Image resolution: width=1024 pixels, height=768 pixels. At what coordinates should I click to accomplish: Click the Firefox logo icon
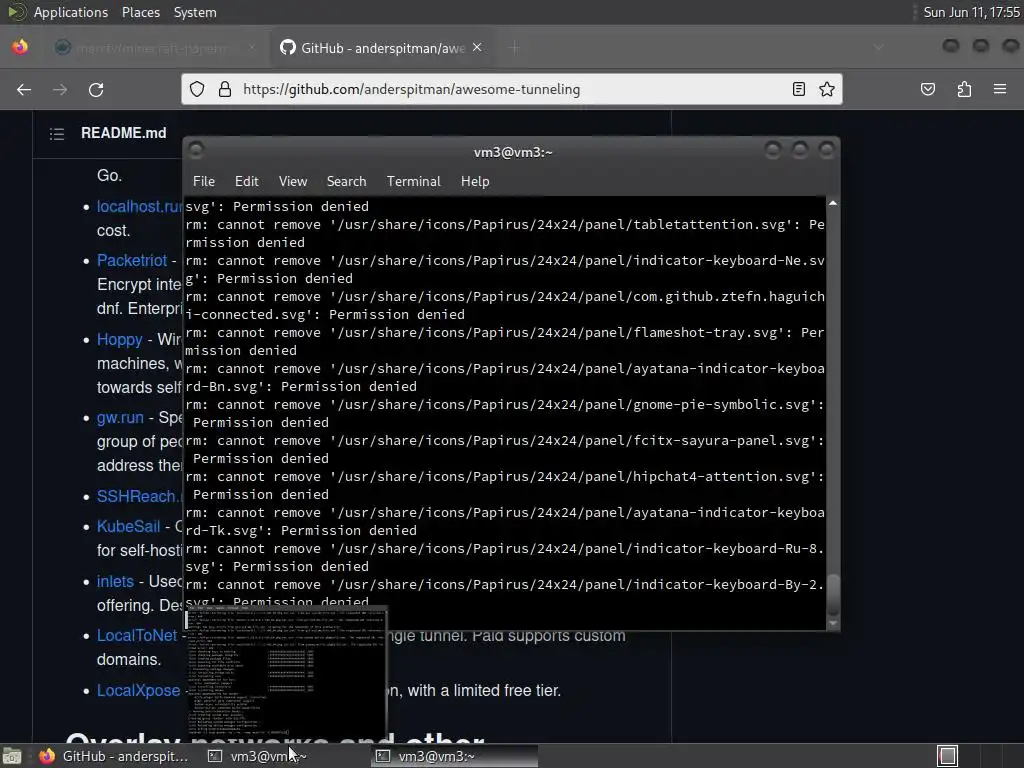coord(20,47)
